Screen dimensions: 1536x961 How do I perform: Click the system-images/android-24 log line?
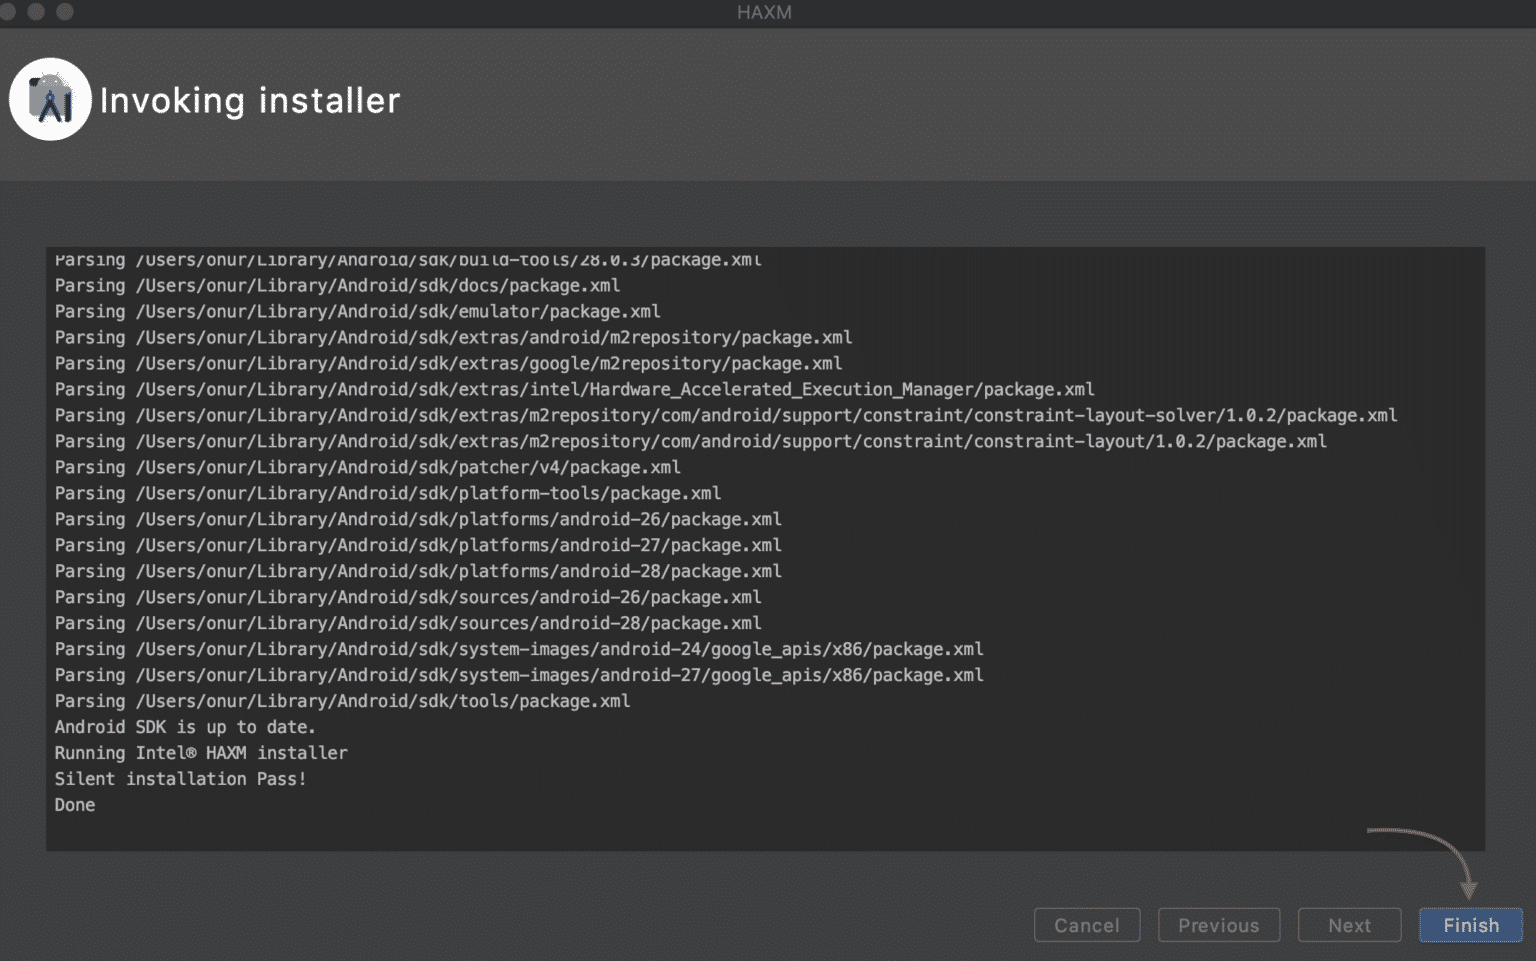[519, 649]
